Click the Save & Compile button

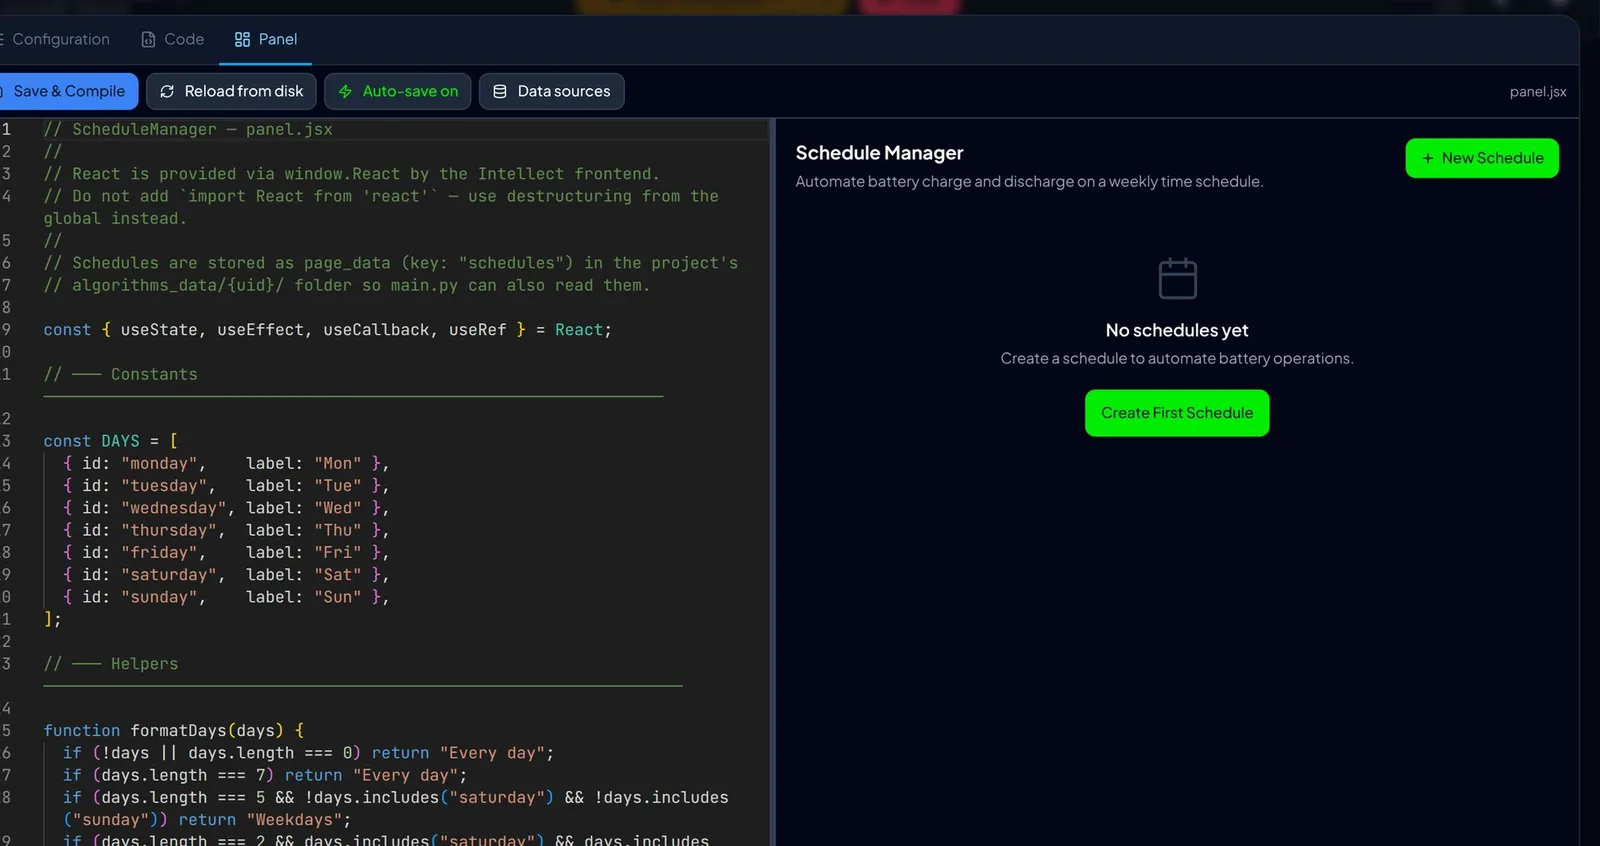pyautogui.click(x=68, y=91)
